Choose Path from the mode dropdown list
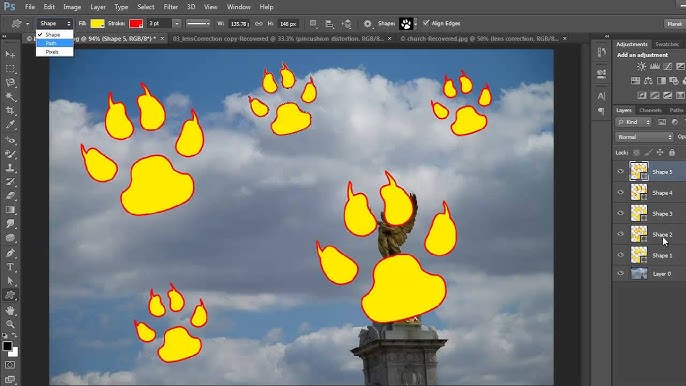This screenshot has height=386, width=686. [x=55, y=43]
